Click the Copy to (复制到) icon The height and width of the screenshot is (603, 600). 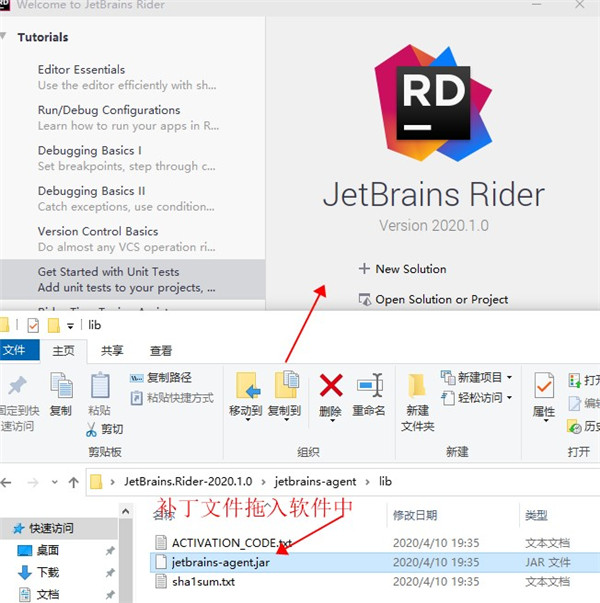click(x=286, y=385)
